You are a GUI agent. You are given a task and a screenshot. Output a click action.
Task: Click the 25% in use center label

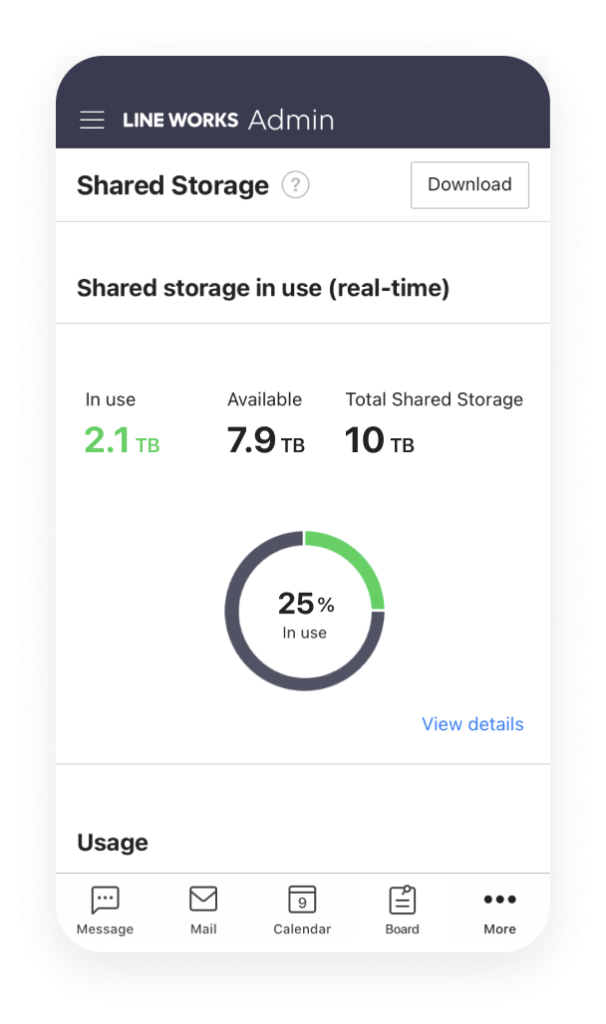click(x=305, y=612)
